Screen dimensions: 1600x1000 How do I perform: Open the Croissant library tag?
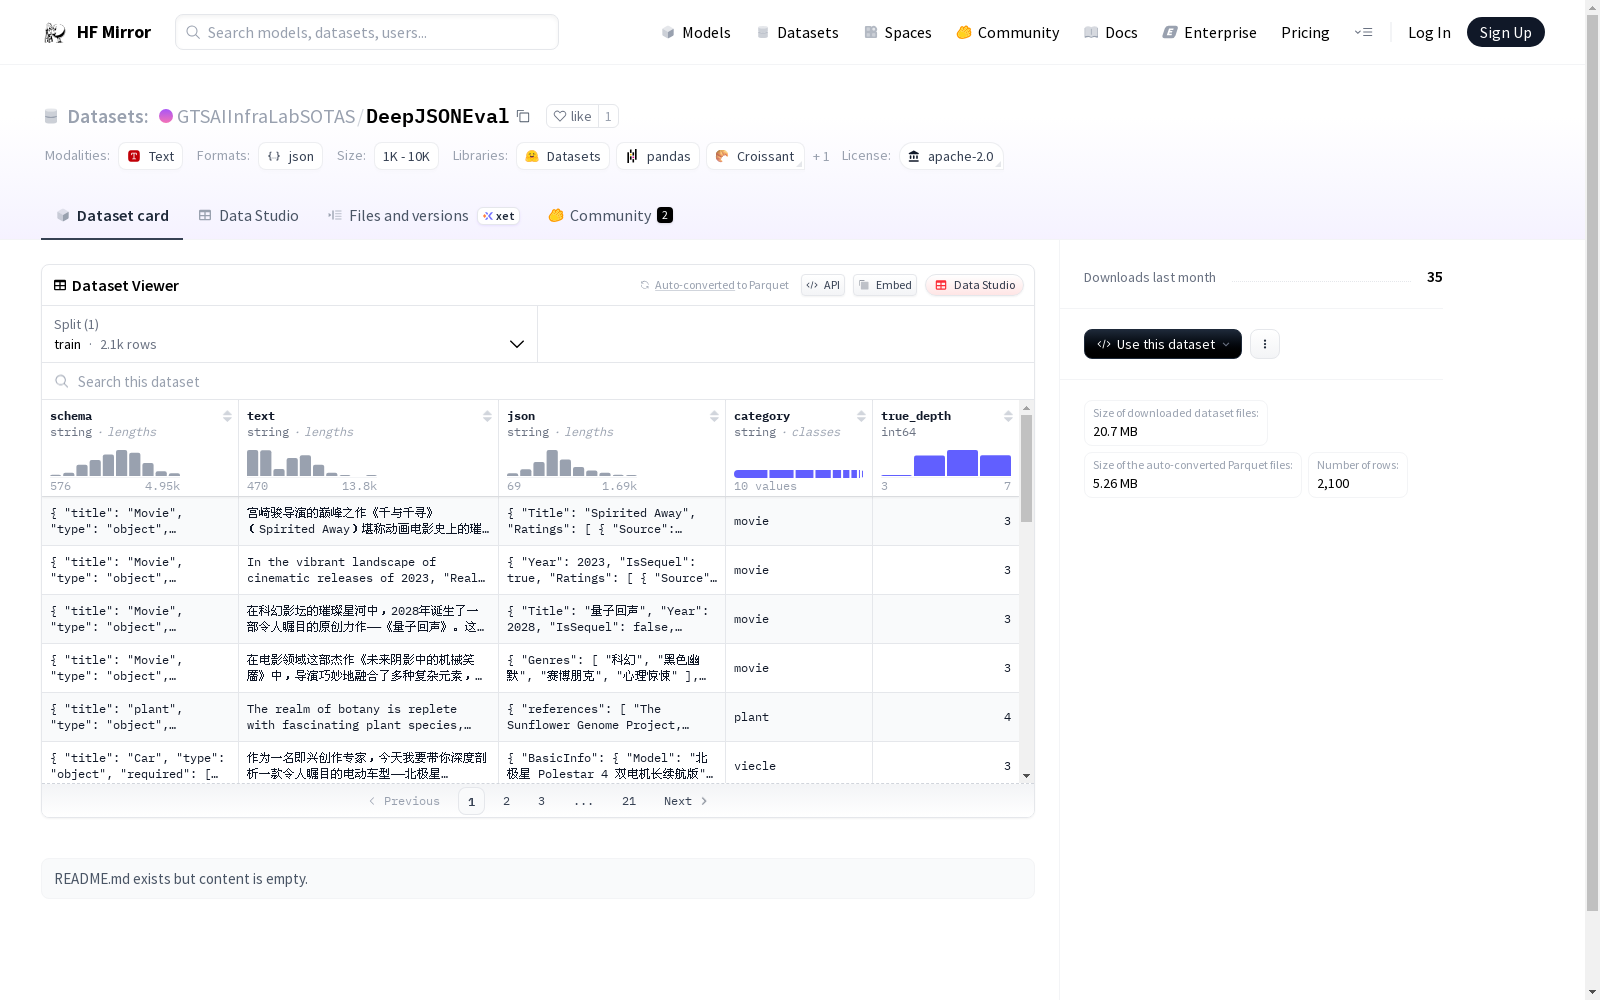[x=755, y=156]
